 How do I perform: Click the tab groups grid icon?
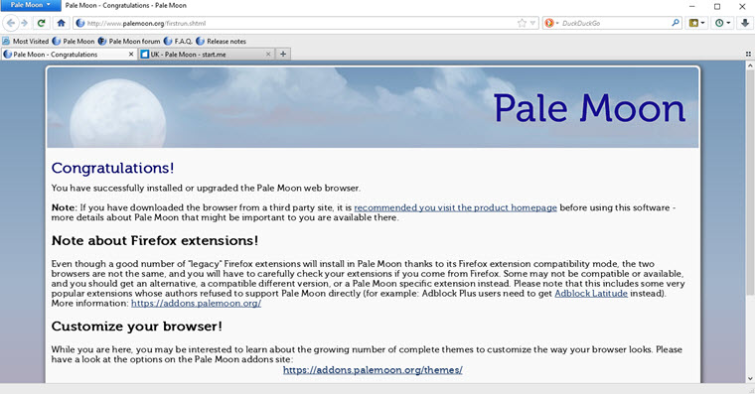coord(748,54)
